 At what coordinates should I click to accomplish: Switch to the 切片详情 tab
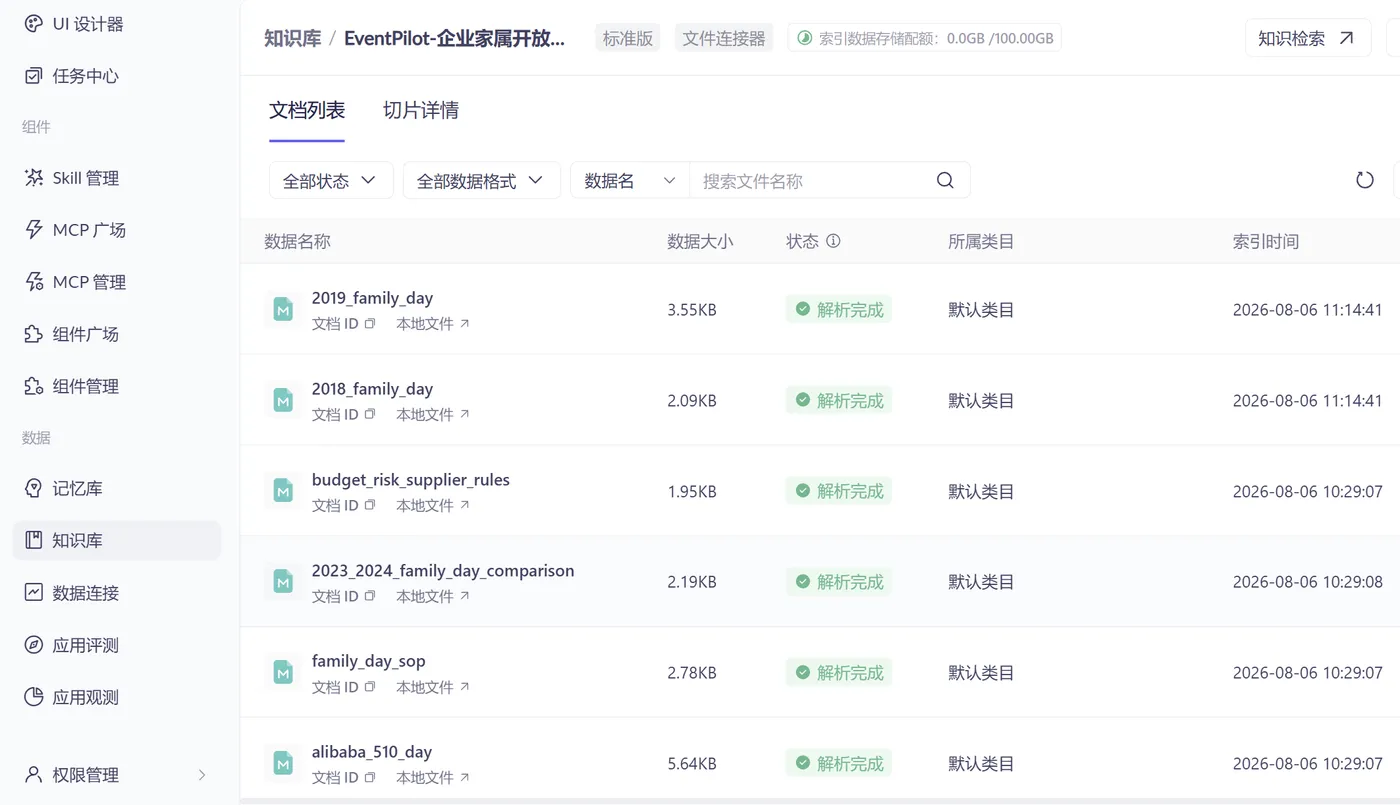pyautogui.click(x=421, y=111)
